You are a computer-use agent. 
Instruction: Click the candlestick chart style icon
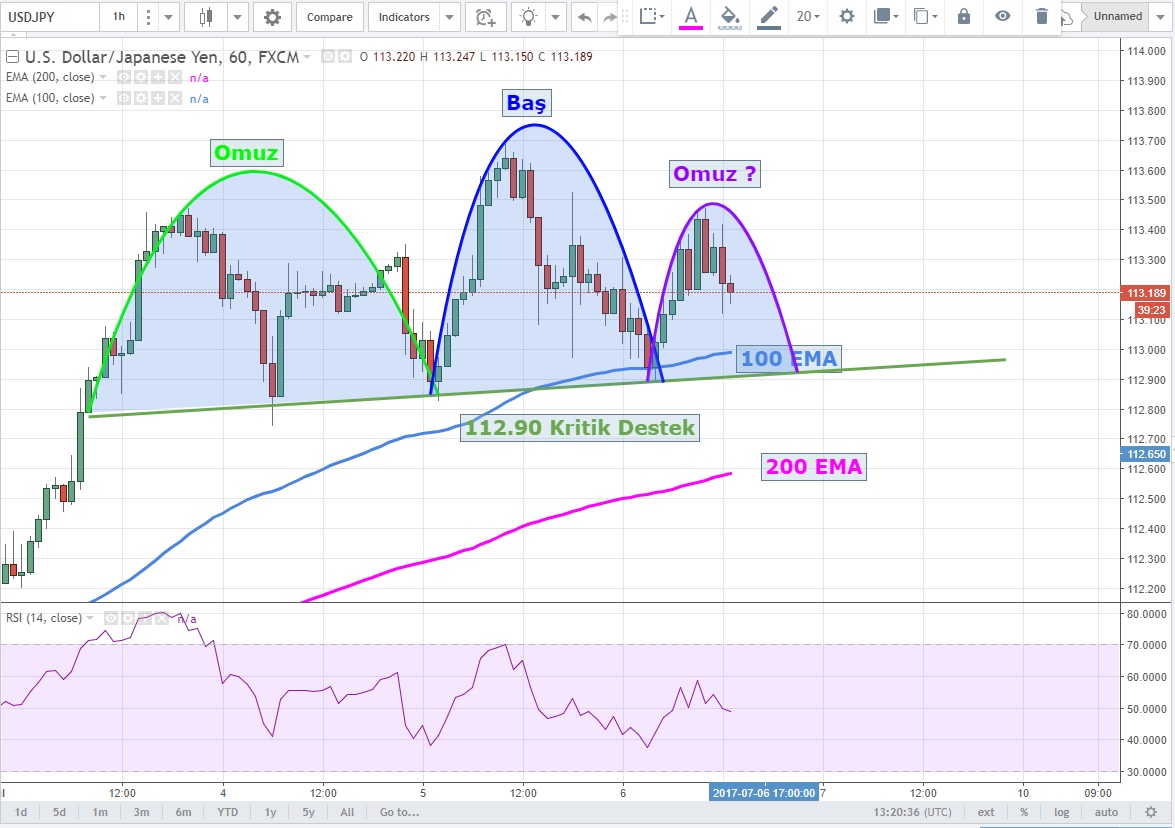pyautogui.click(x=207, y=17)
